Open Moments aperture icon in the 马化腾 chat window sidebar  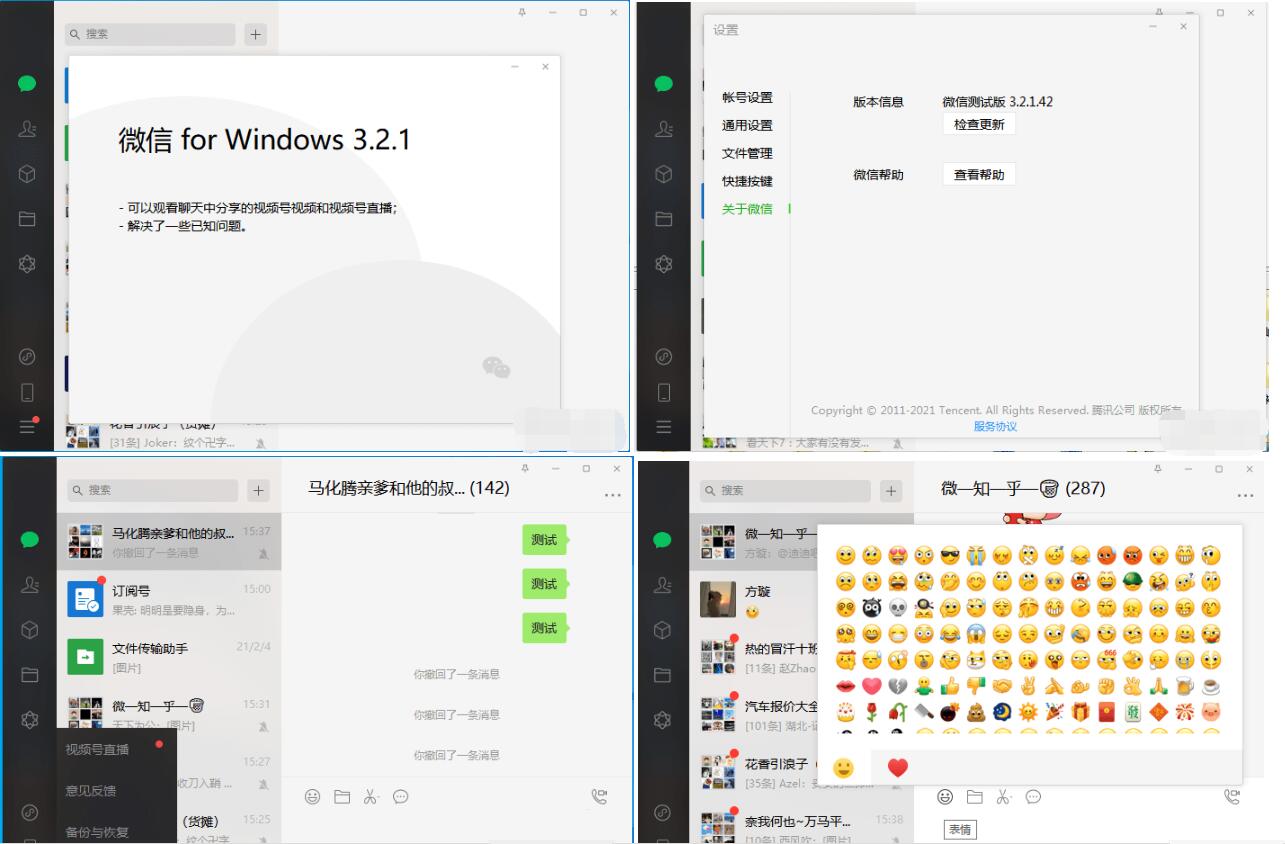tap(30, 720)
